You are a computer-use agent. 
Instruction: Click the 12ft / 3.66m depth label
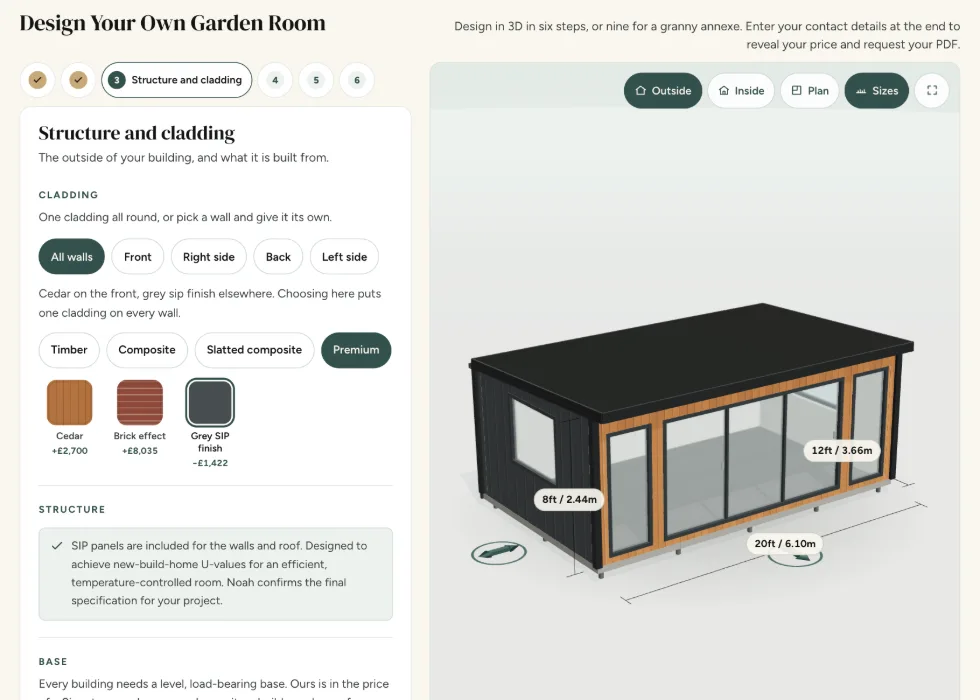[842, 451]
